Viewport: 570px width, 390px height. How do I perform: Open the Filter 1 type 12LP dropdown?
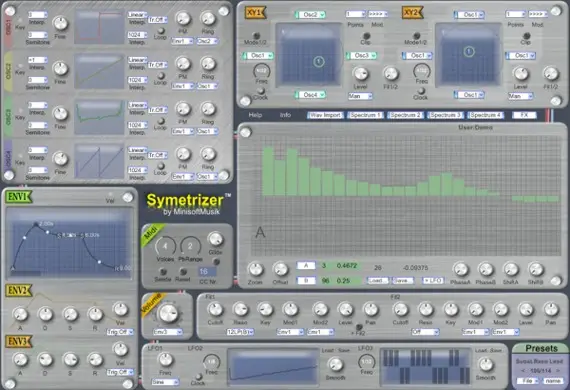240,332
